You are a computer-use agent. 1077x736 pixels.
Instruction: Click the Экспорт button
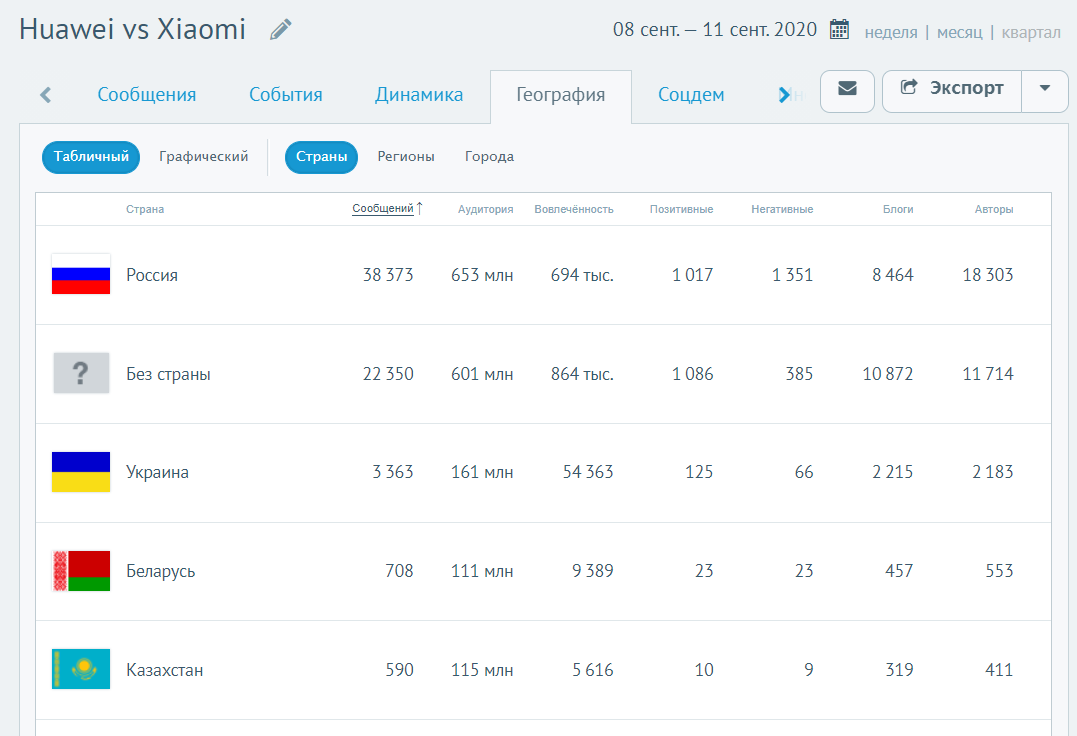(x=952, y=91)
